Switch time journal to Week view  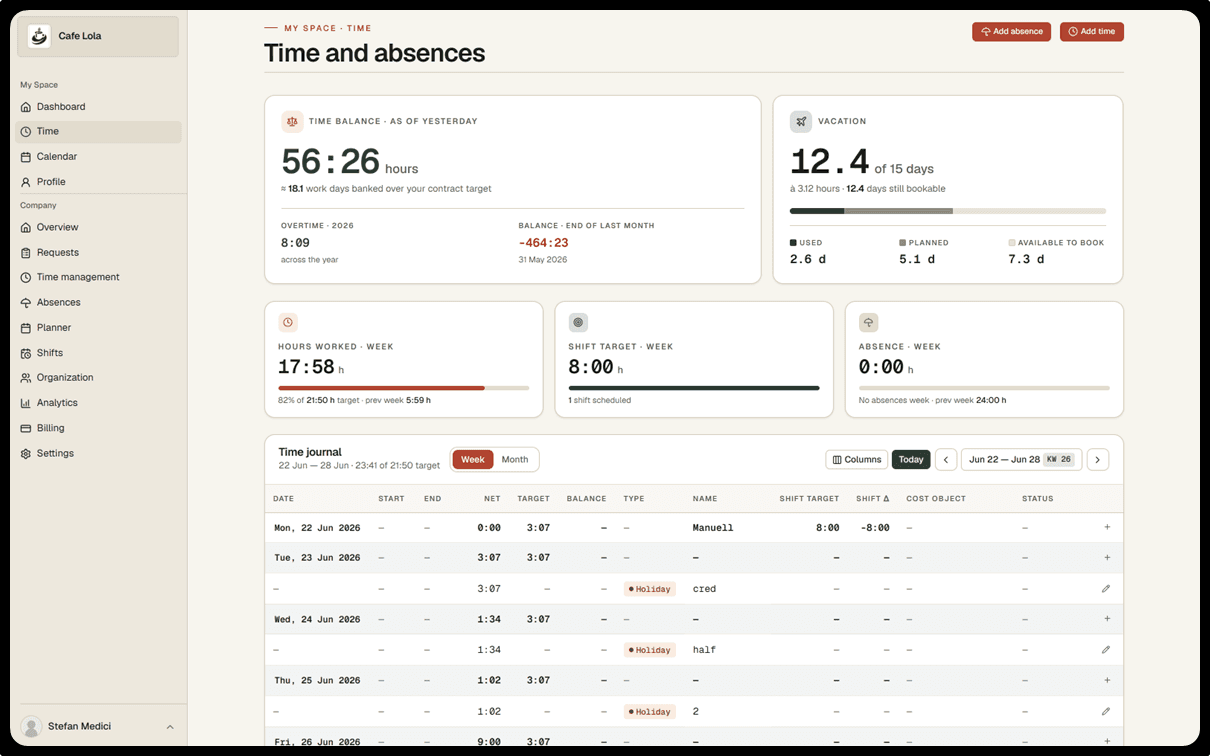pos(473,460)
